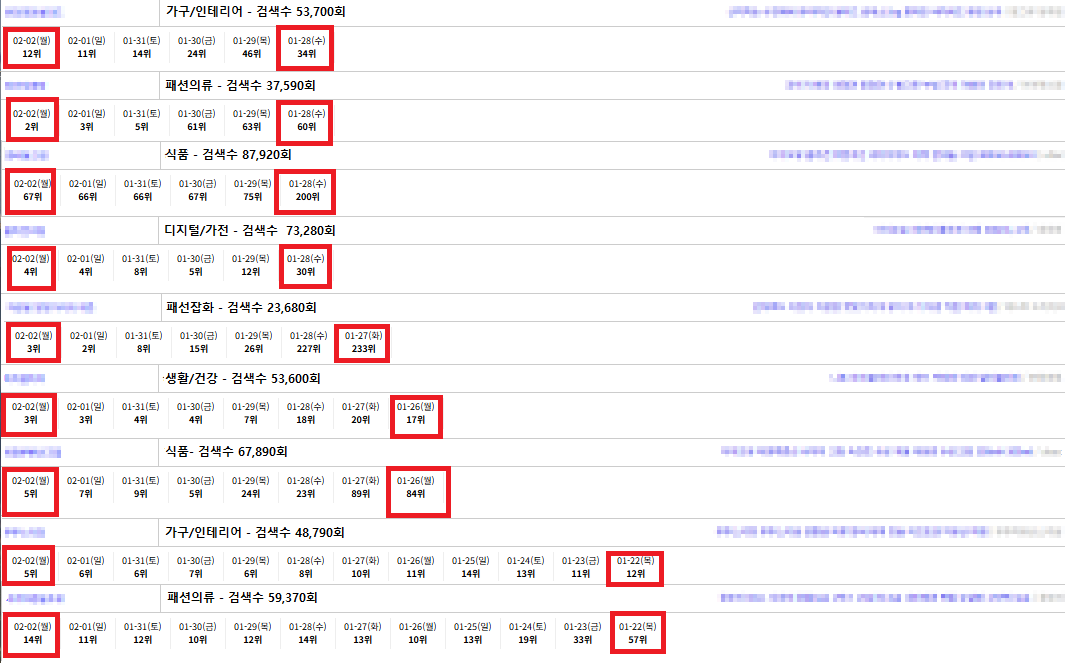Select the 01-28(수) cell showing 200위
Image resolution: width=1065 pixels, height=663 pixels.
307,191
